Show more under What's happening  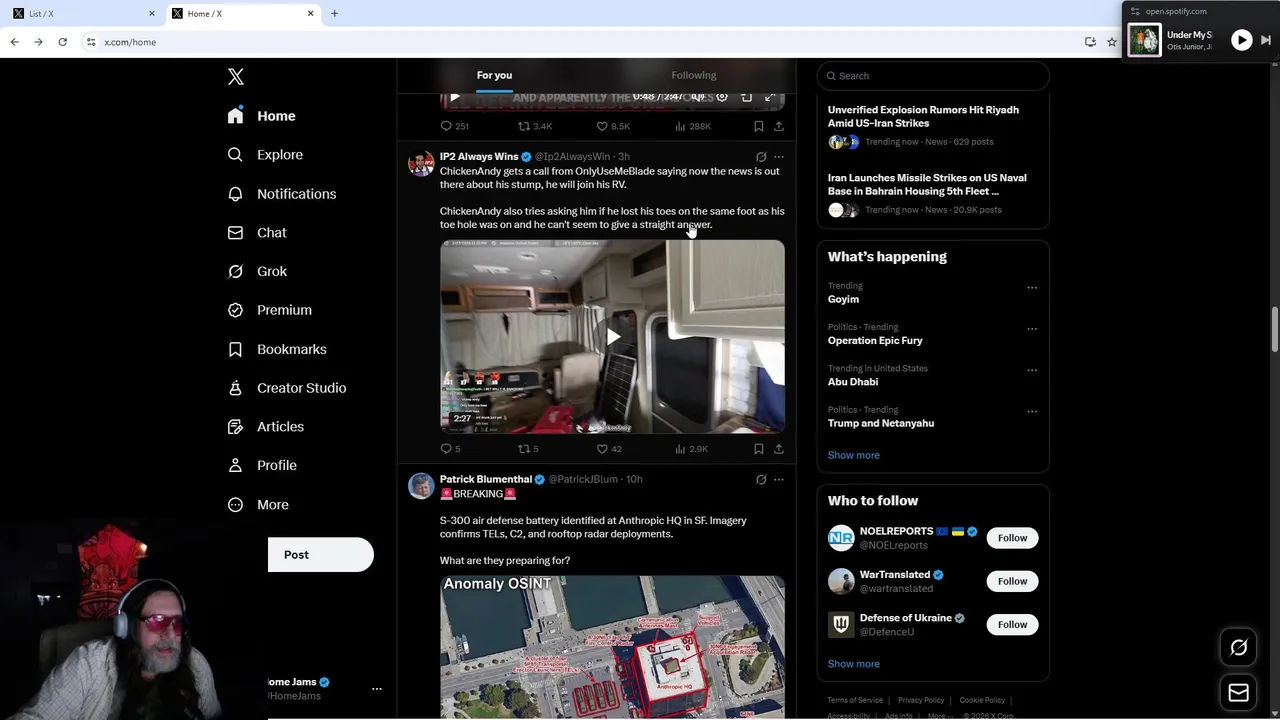coord(853,455)
